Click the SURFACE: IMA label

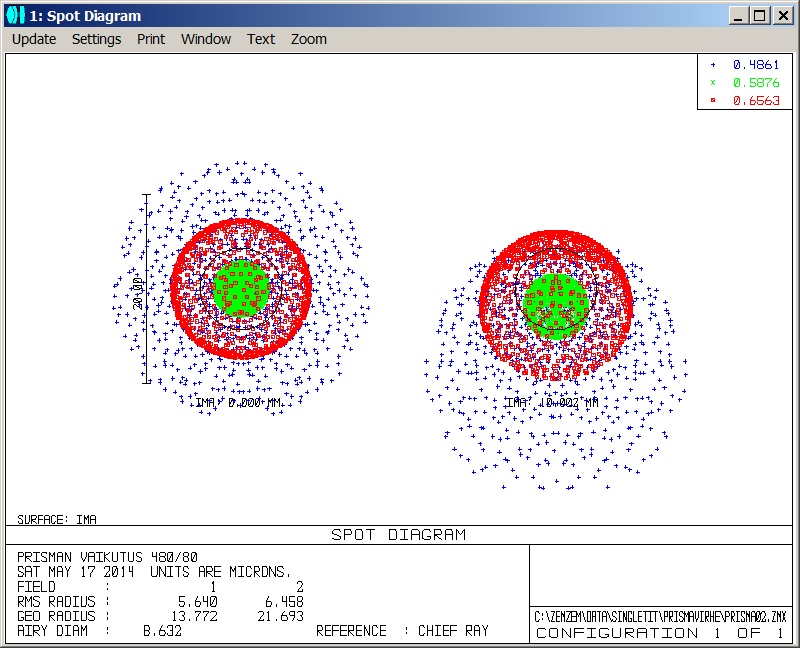pos(57,520)
